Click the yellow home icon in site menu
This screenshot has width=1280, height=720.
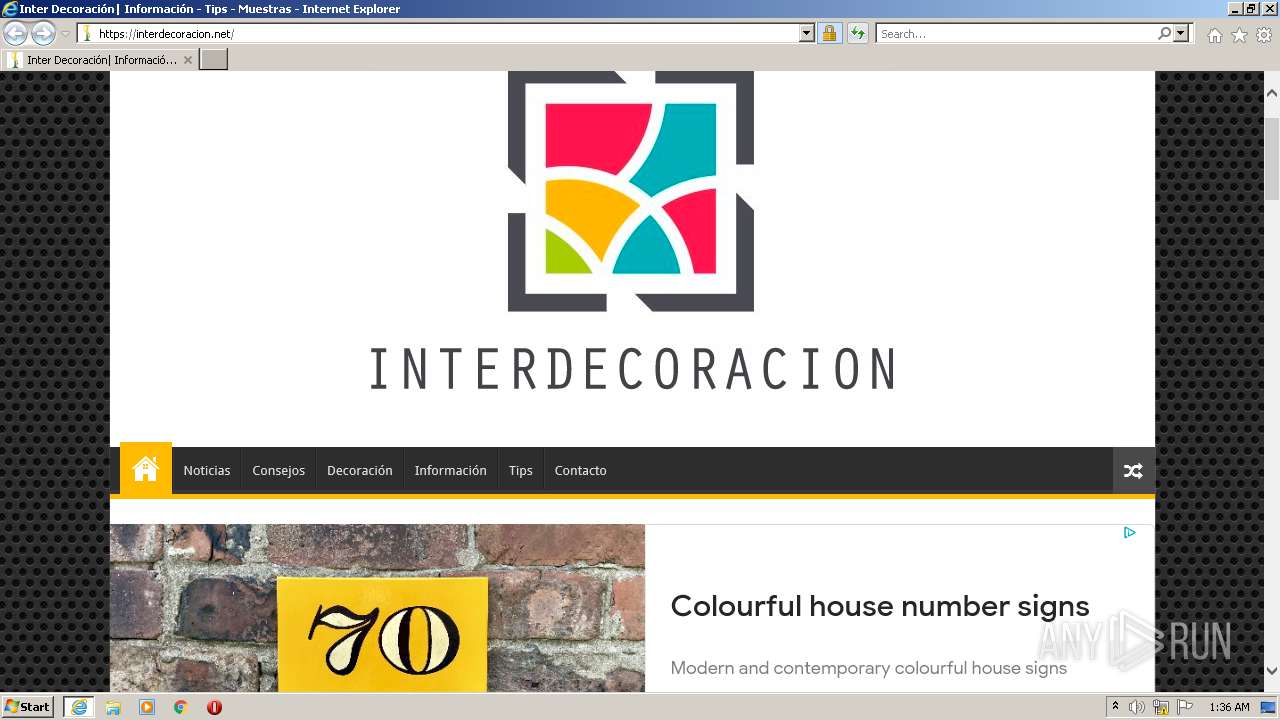(x=146, y=469)
